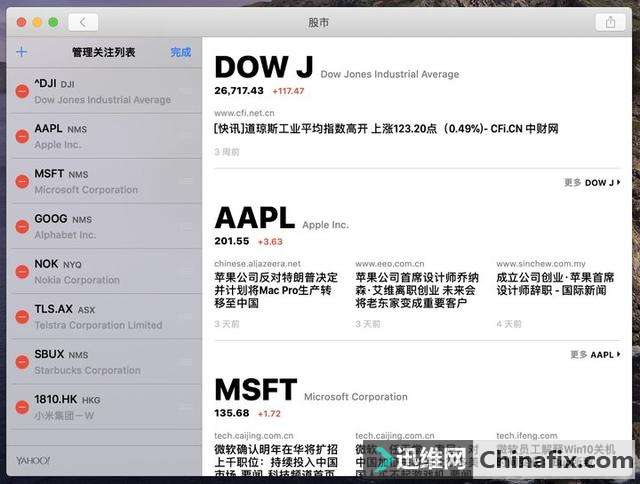This screenshot has height=484, width=640.
Task: Select the Starbucks Corporation watchlist row
Action: coord(104,362)
